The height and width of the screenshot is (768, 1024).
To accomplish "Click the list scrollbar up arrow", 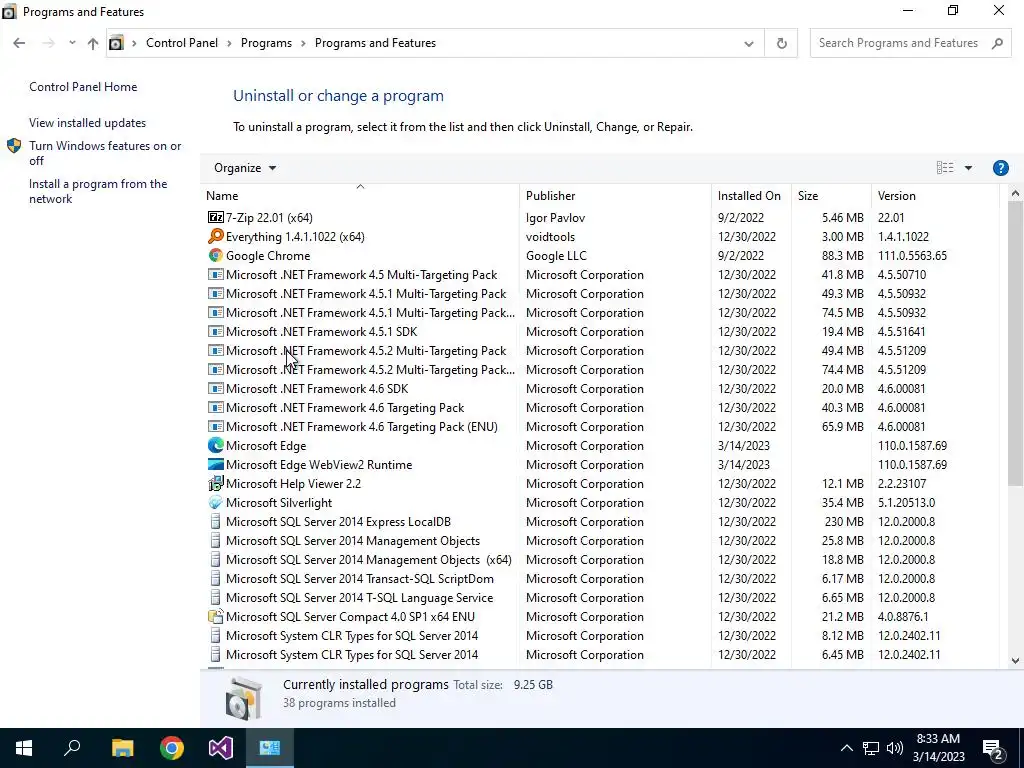I will click(1015, 193).
